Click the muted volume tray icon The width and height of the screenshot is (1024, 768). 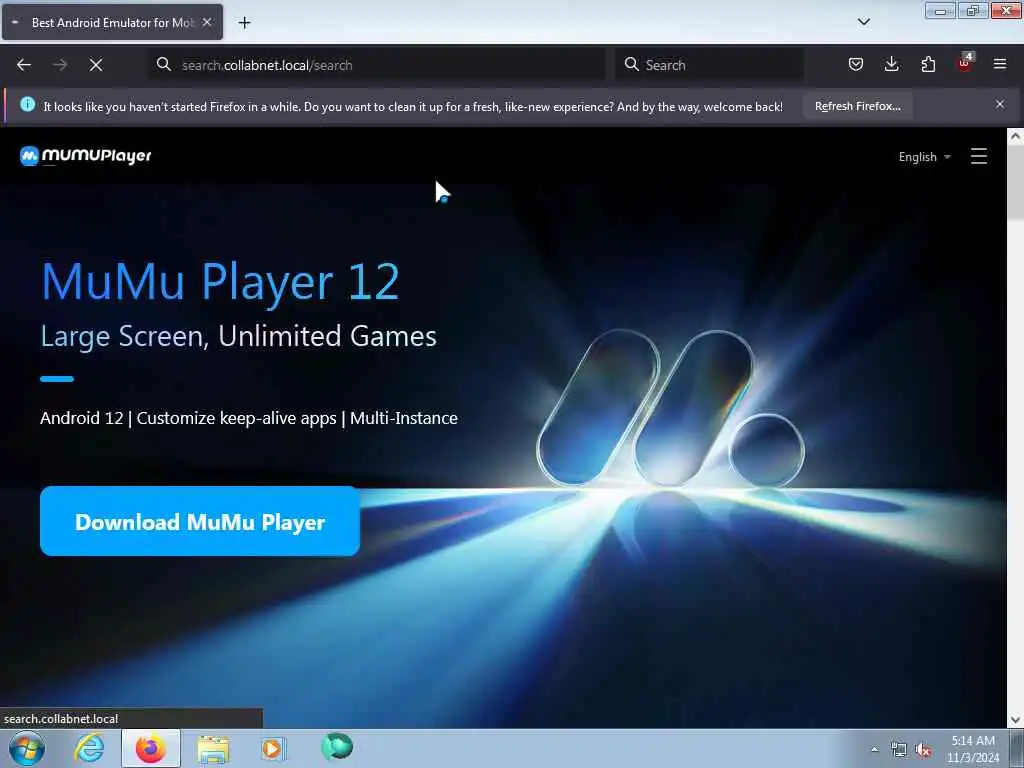(923, 750)
